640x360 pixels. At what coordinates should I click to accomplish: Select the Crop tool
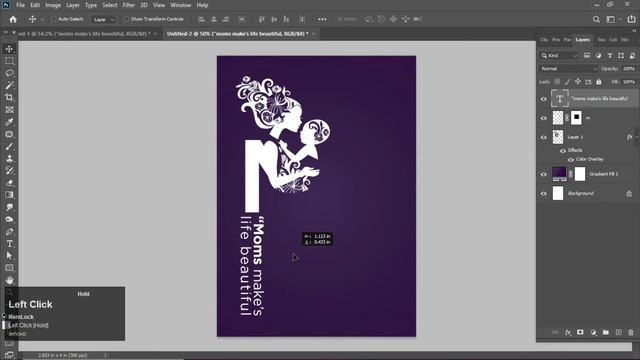coord(9,98)
